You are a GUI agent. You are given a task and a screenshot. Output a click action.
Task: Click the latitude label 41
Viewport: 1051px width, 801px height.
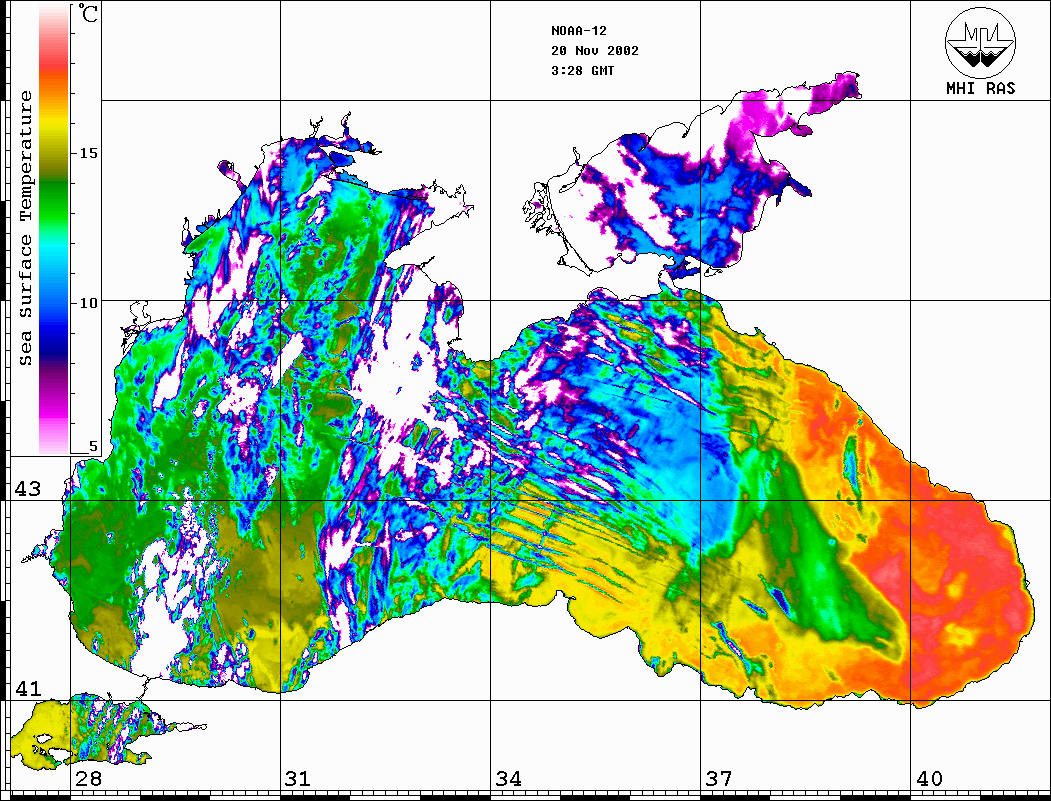click(27, 688)
